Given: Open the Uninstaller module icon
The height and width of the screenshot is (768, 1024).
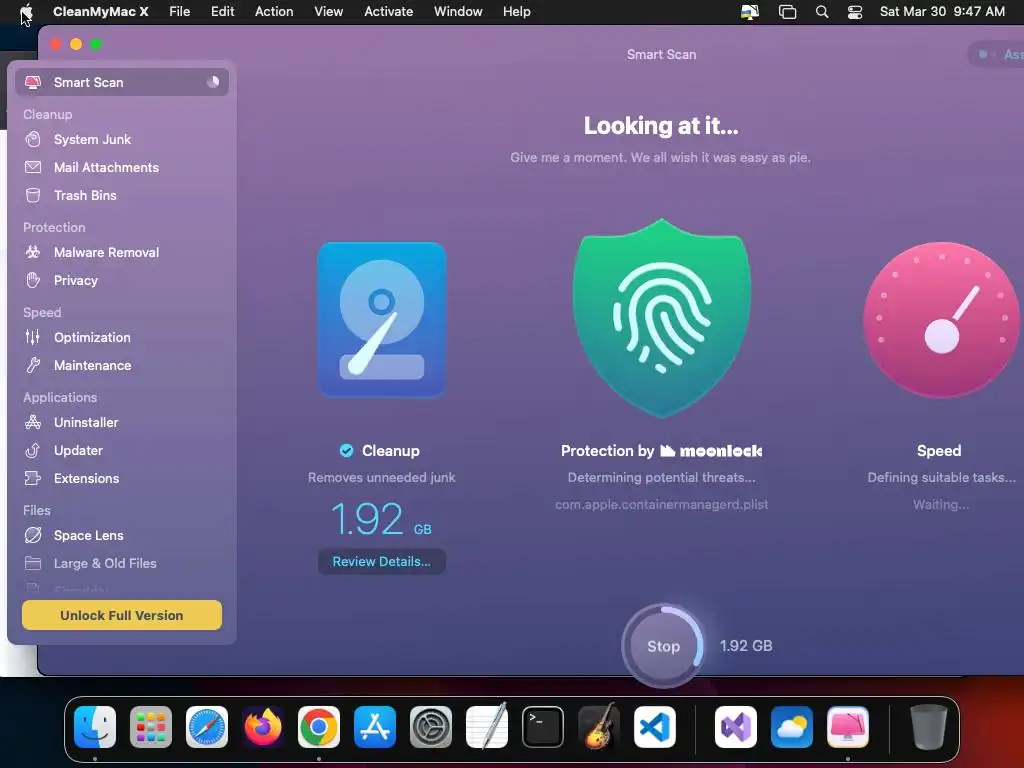Looking at the screenshot, I should point(33,422).
